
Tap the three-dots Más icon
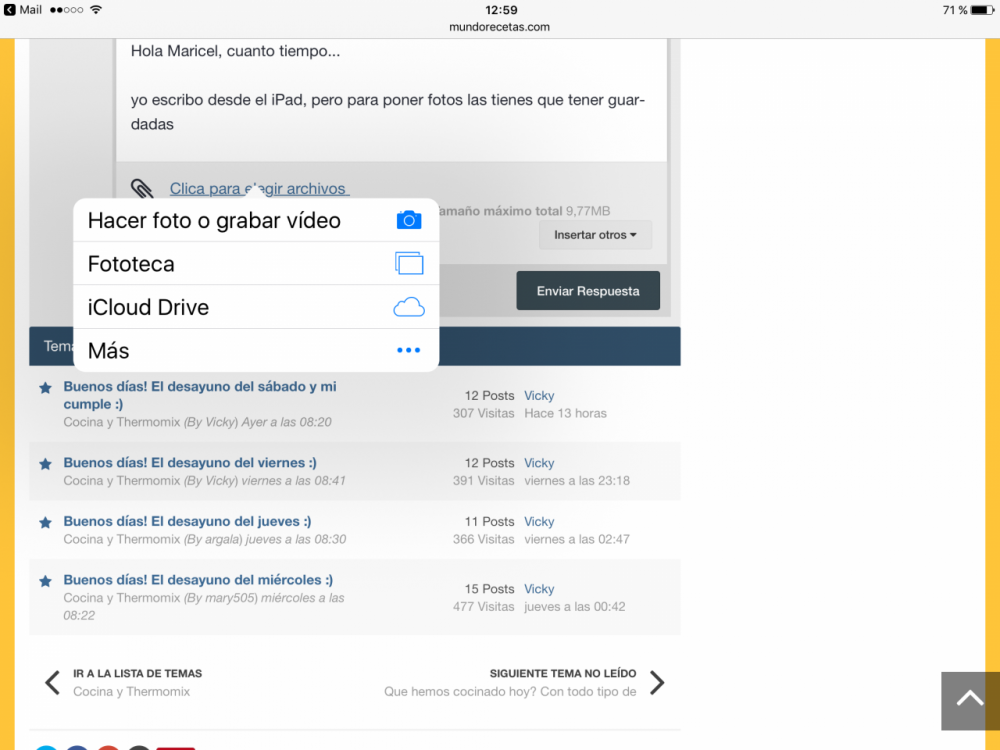tap(408, 350)
